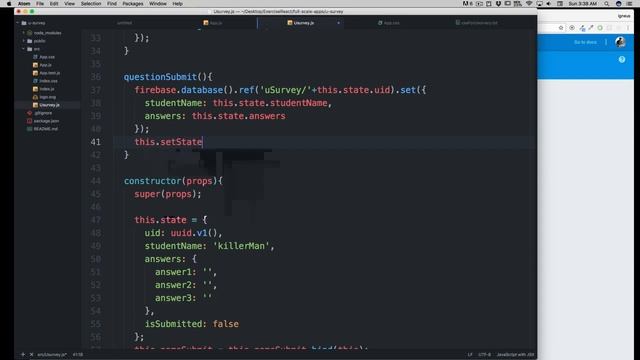
Task: Open Spotlight search in the menu bar
Action: click(x=607, y=4)
